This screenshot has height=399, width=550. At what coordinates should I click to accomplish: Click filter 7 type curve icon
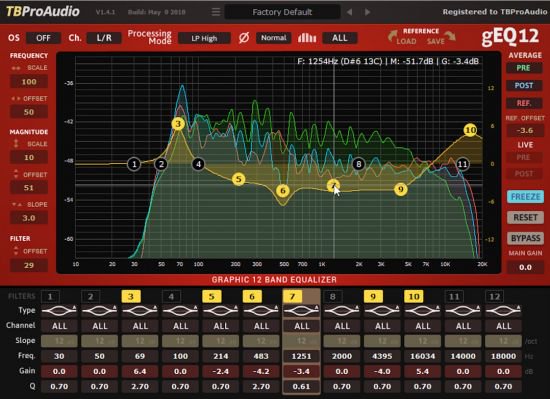click(x=301, y=310)
